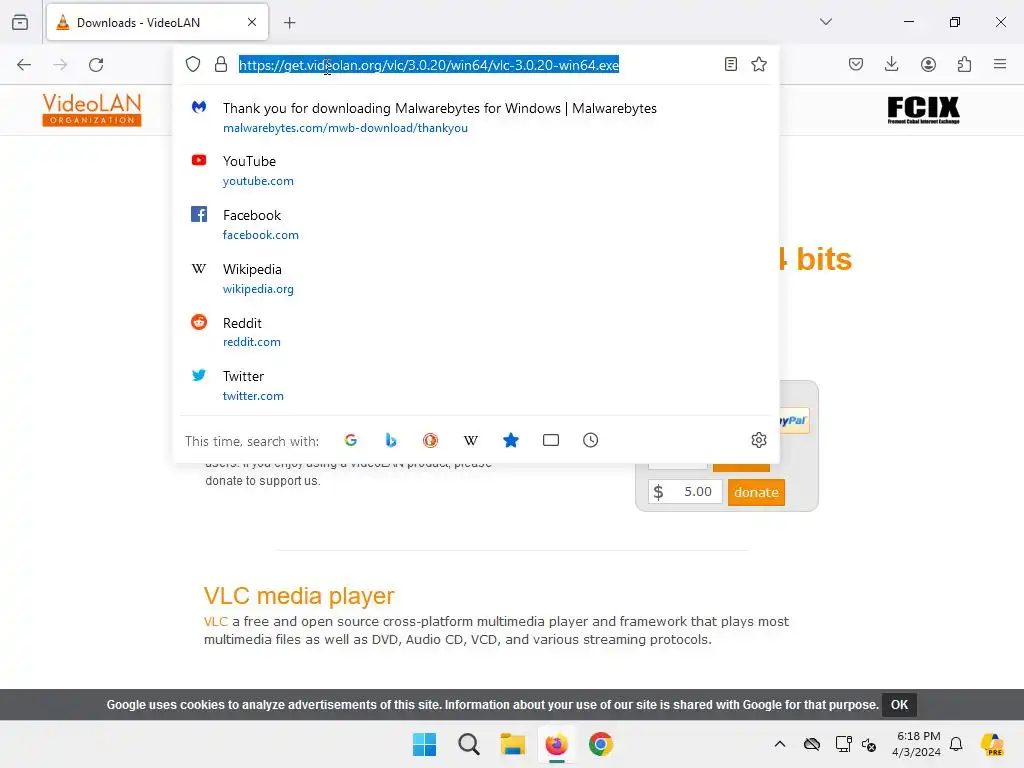Switch to Firefox in taskbar

pos(556,744)
